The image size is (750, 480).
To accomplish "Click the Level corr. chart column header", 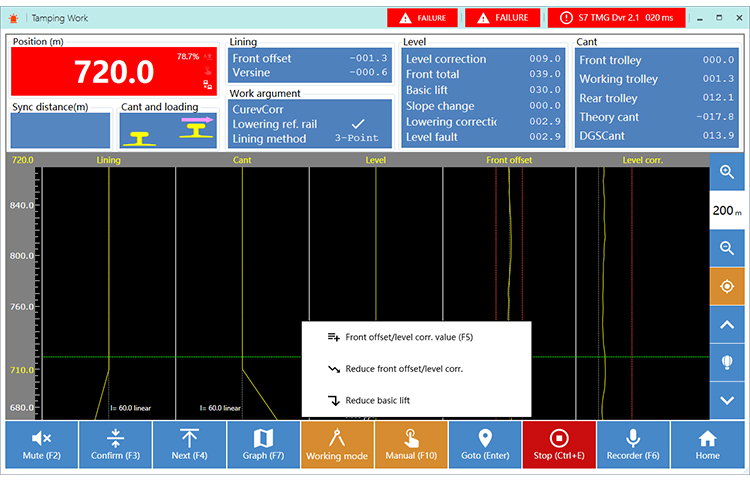I will click(642, 160).
